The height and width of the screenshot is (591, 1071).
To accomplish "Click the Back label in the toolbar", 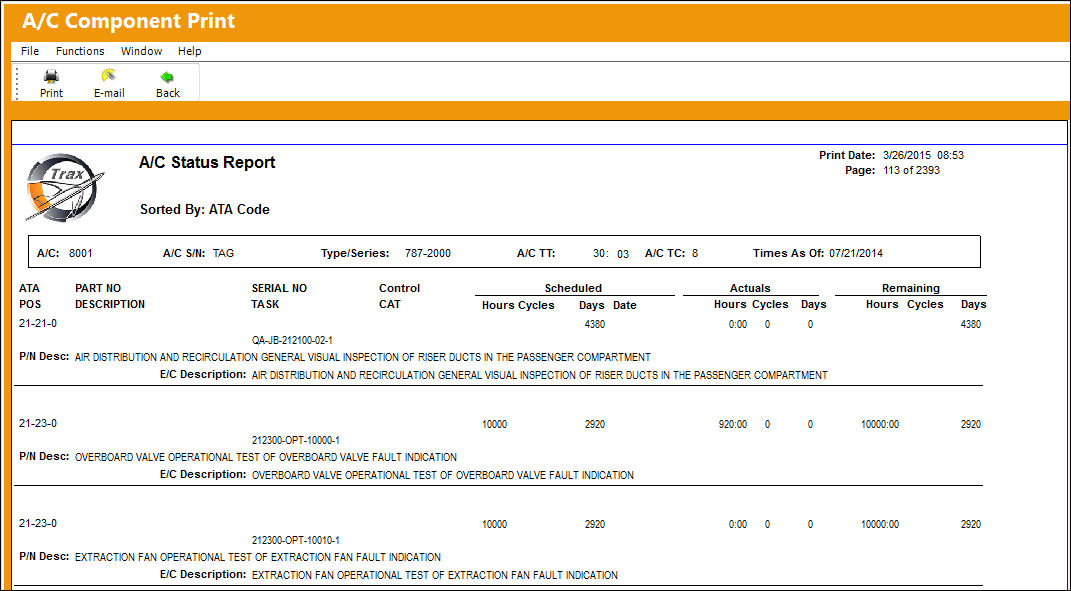I will point(167,93).
